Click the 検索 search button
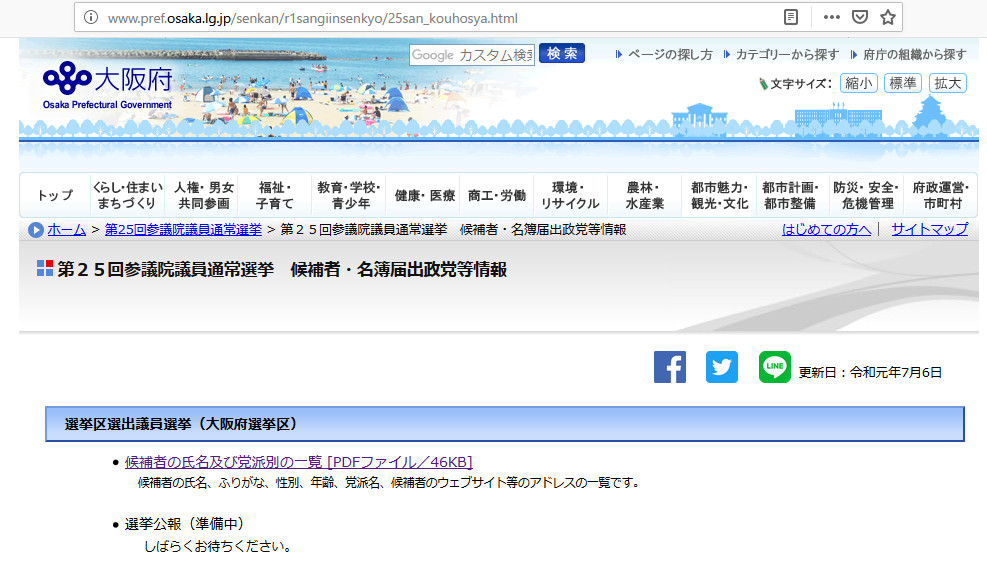Screen dimensions: 987x566 point(562,54)
